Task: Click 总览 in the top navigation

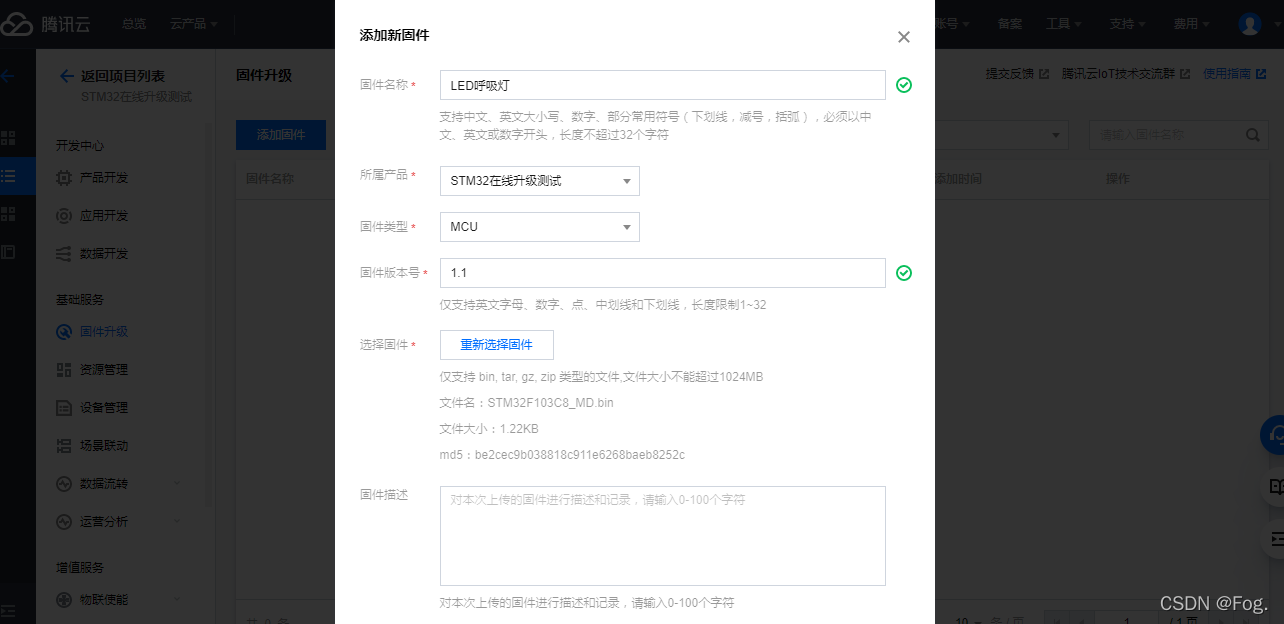Action: click(x=134, y=24)
